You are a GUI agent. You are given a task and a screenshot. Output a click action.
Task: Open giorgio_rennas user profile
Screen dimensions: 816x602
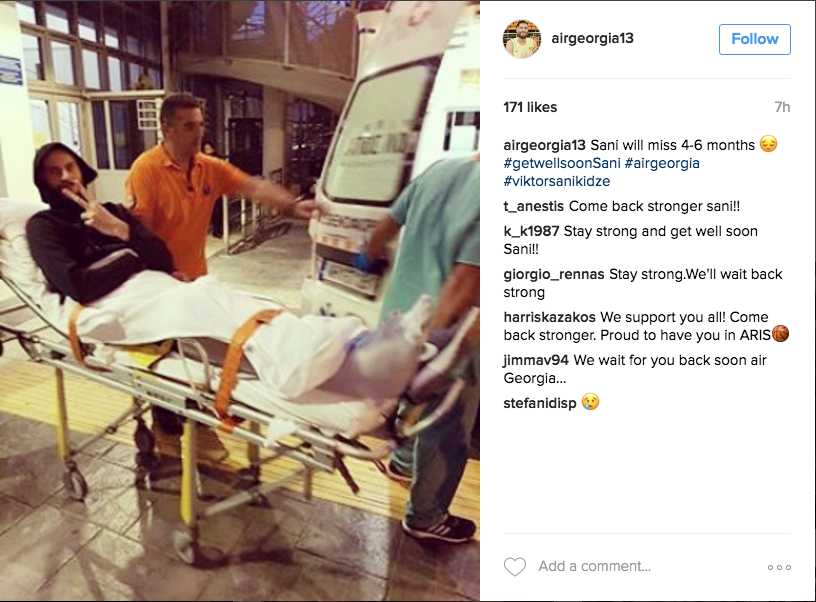(554, 274)
